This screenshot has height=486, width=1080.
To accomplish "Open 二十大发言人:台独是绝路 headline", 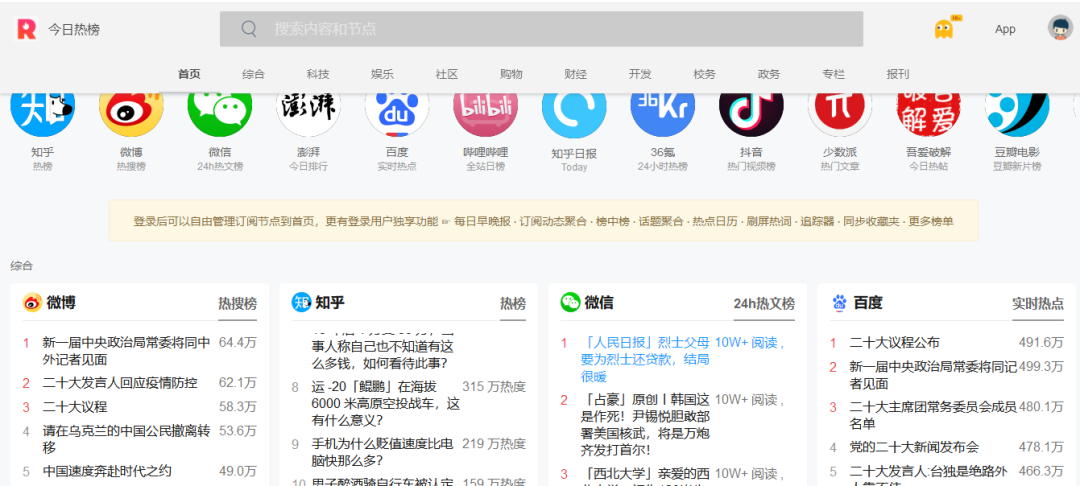I will (x=928, y=475).
